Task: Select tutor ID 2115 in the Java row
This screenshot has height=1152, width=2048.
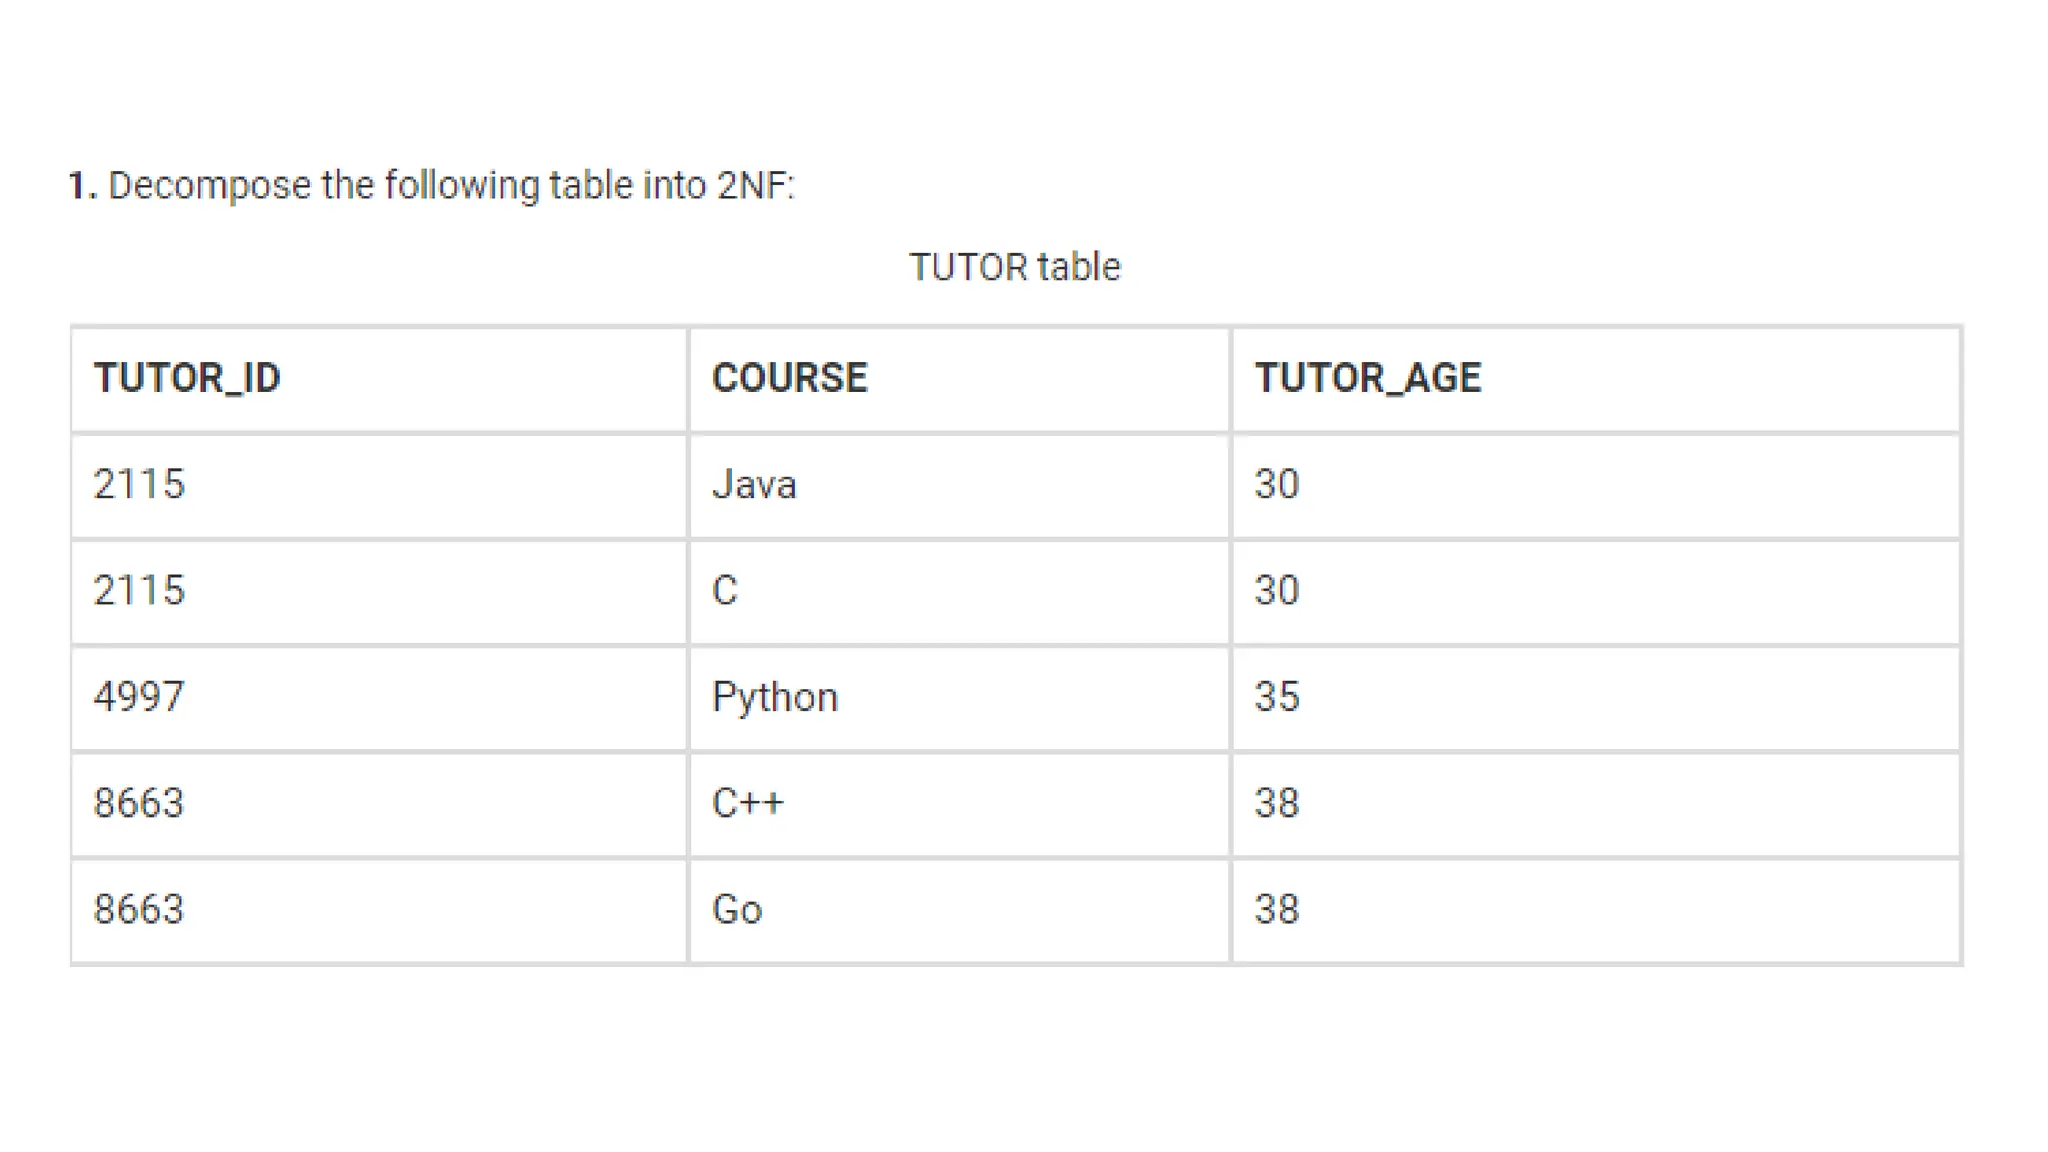Action: pyautogui.click(x=139, y=485)
